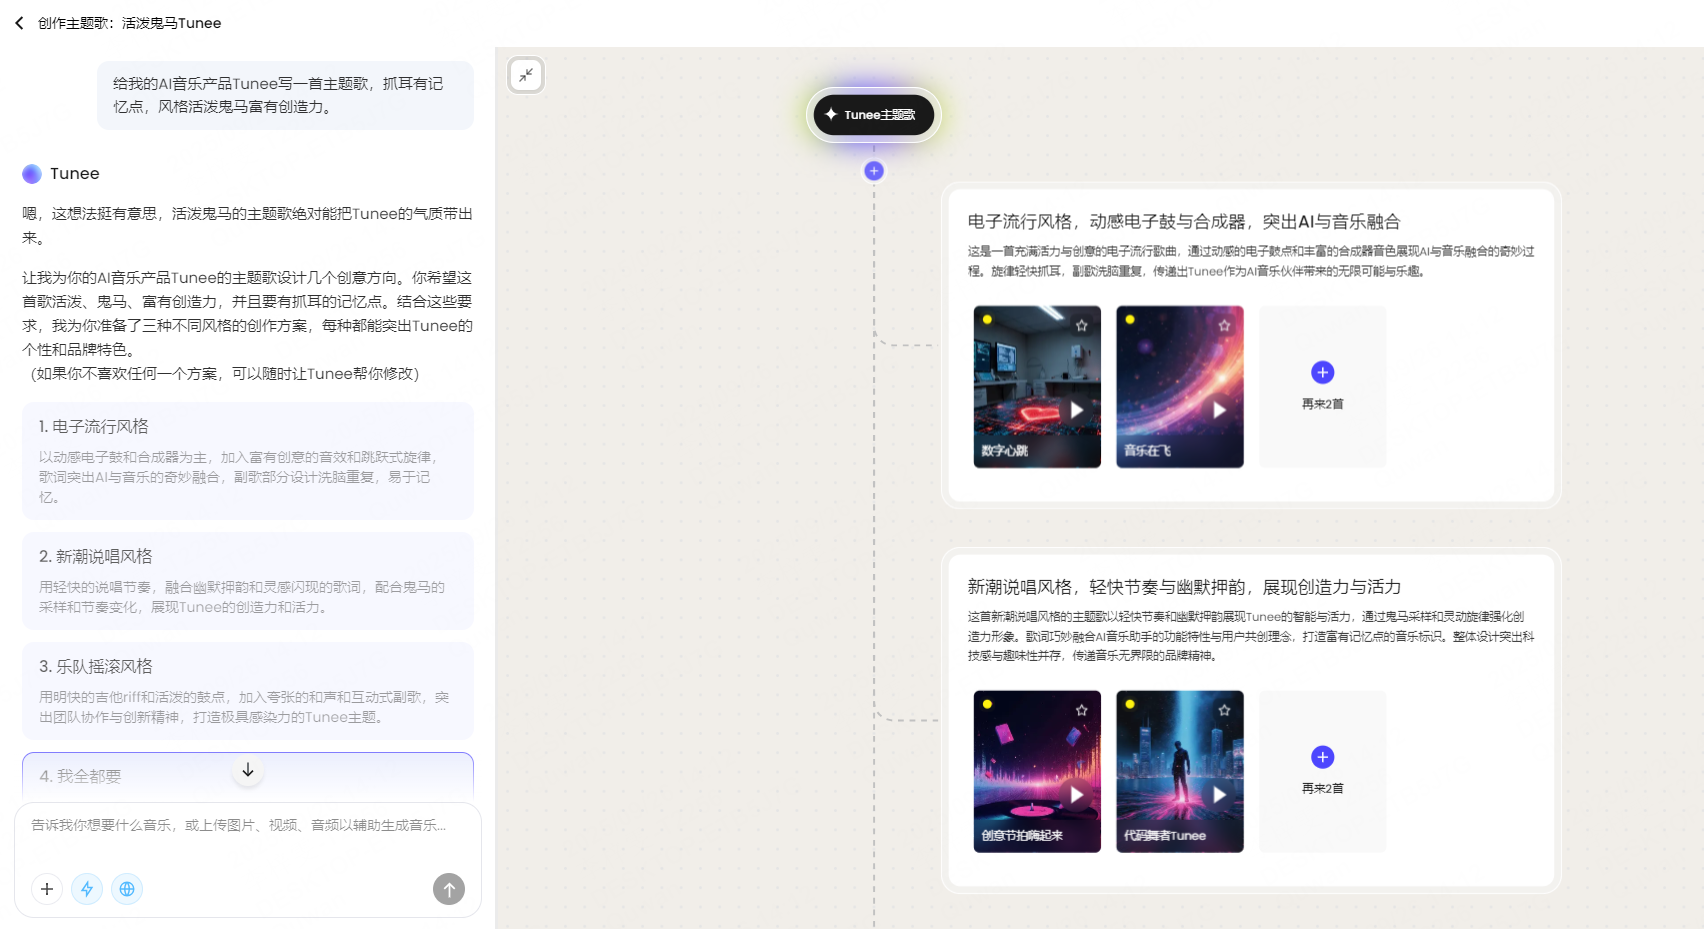Screen dimensions: 1704x929
Task: Click the plus node below Tune主题歌
Action: point(873,171)
